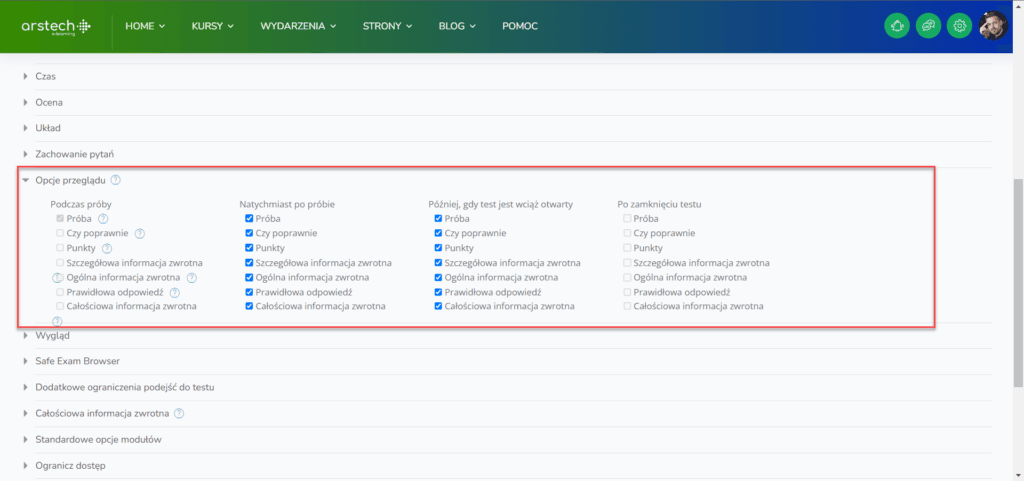Uncheck Całościowa informacja zwrotna under Natychmiast po próbie
The height and width of the screenshot is (481, 1024).
coord(249,305)
